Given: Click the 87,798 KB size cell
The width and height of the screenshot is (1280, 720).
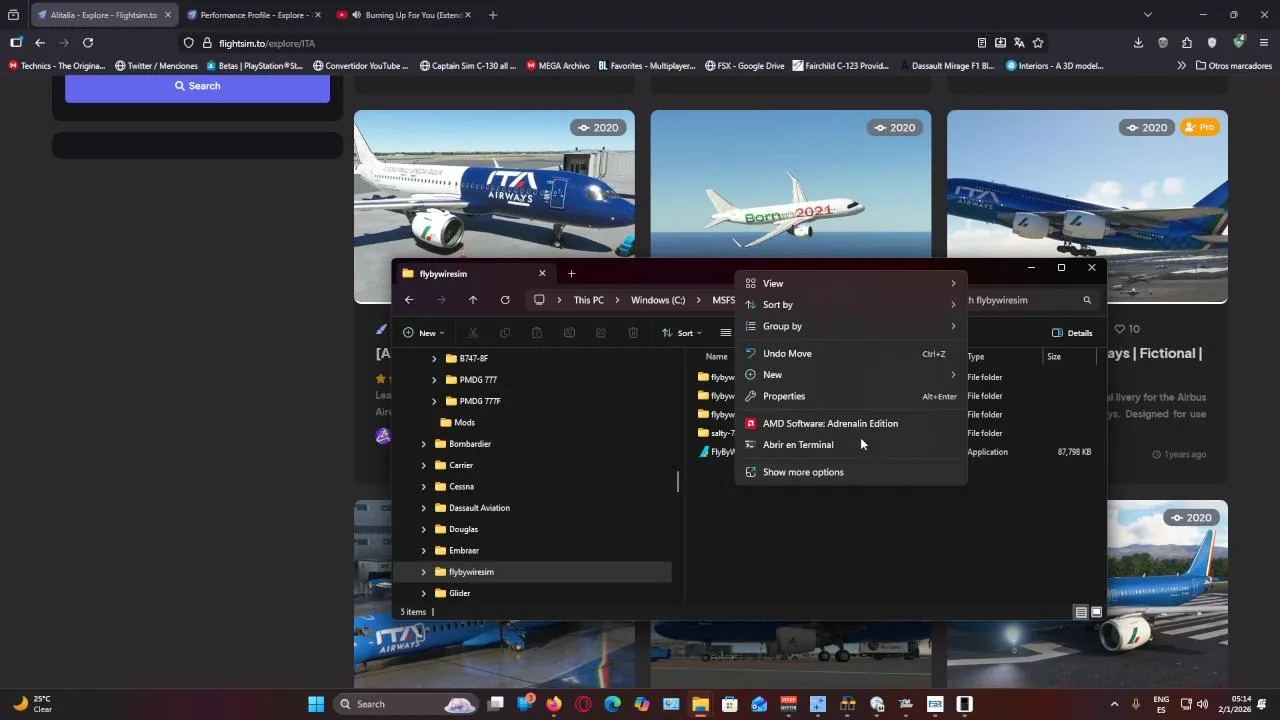Looking at the screenshot, I should [x=1074, y=452].
